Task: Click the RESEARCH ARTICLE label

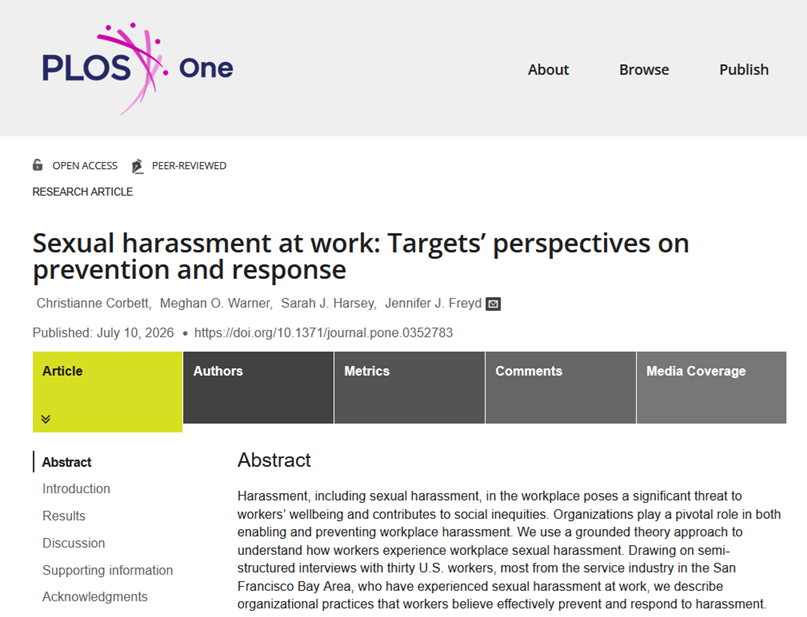Action: pos(82,192)
